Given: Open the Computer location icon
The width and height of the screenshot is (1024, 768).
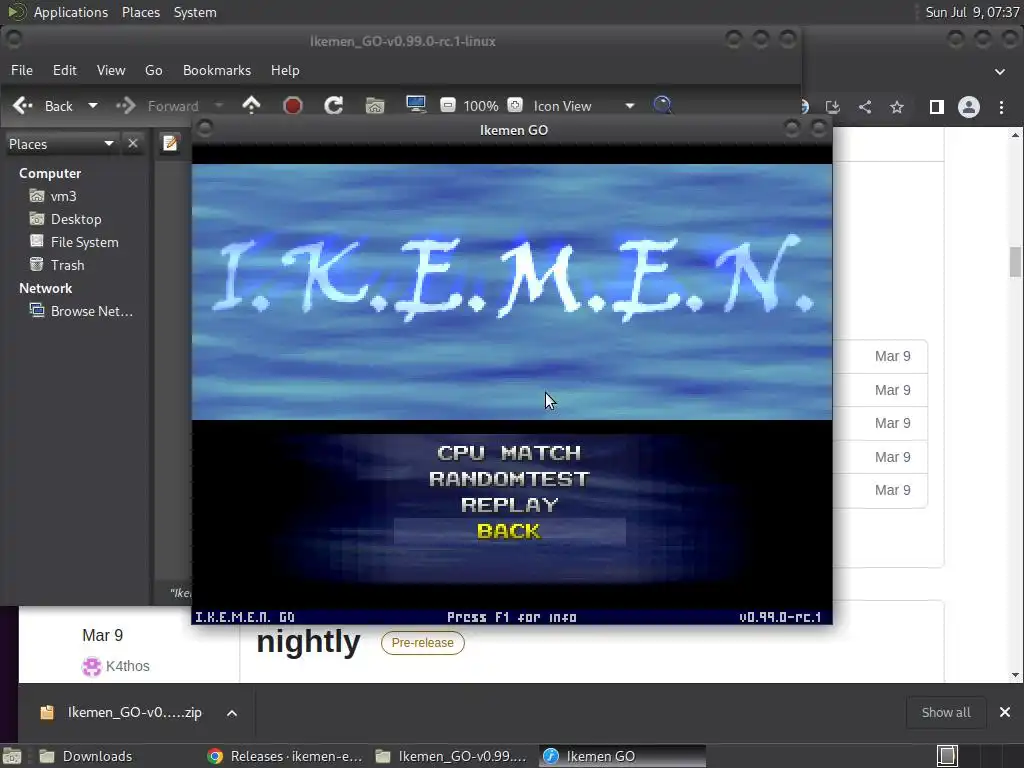Looking at the screenshot, I should [x=416, y=105].
